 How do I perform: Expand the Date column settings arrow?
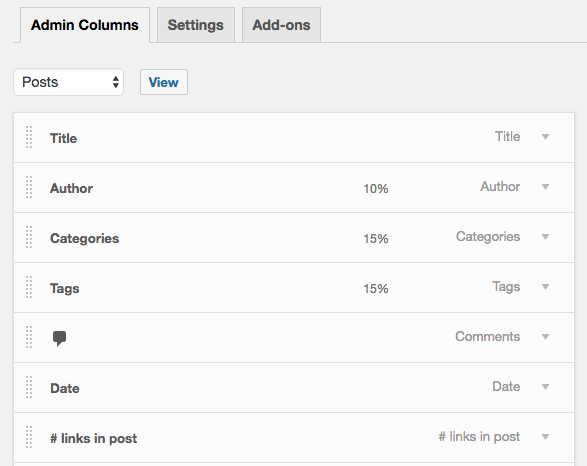tap(545, 387)
